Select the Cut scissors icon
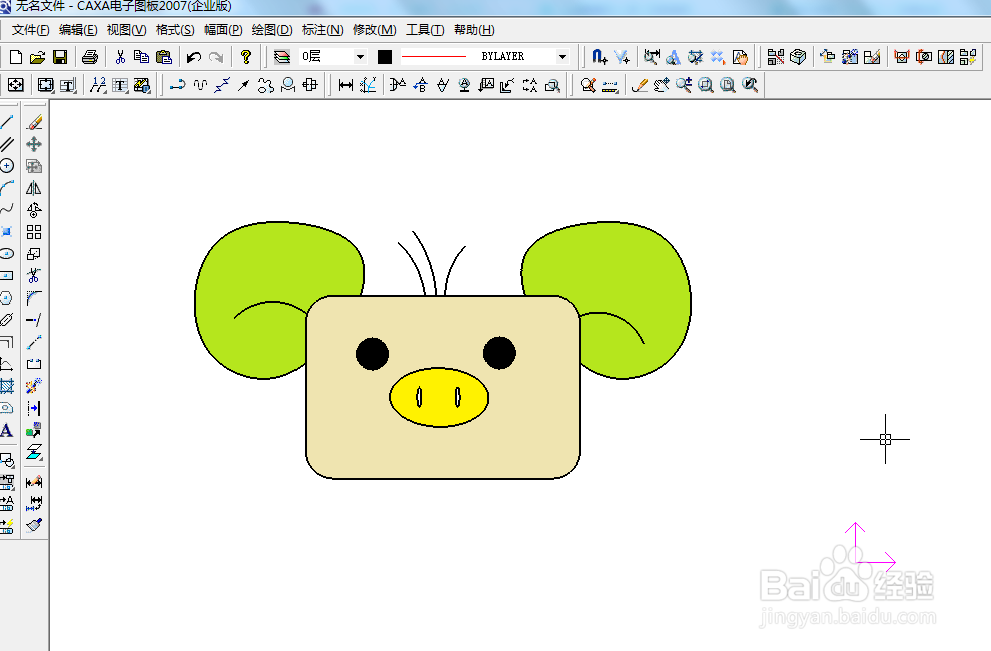The width and height of the screenshot is (991, 651). pyautogui.click(x=120, y=57)
